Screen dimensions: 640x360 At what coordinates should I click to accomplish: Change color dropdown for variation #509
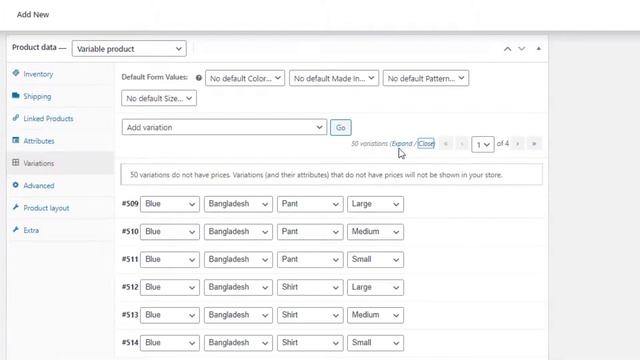click(x=170, y=204)
